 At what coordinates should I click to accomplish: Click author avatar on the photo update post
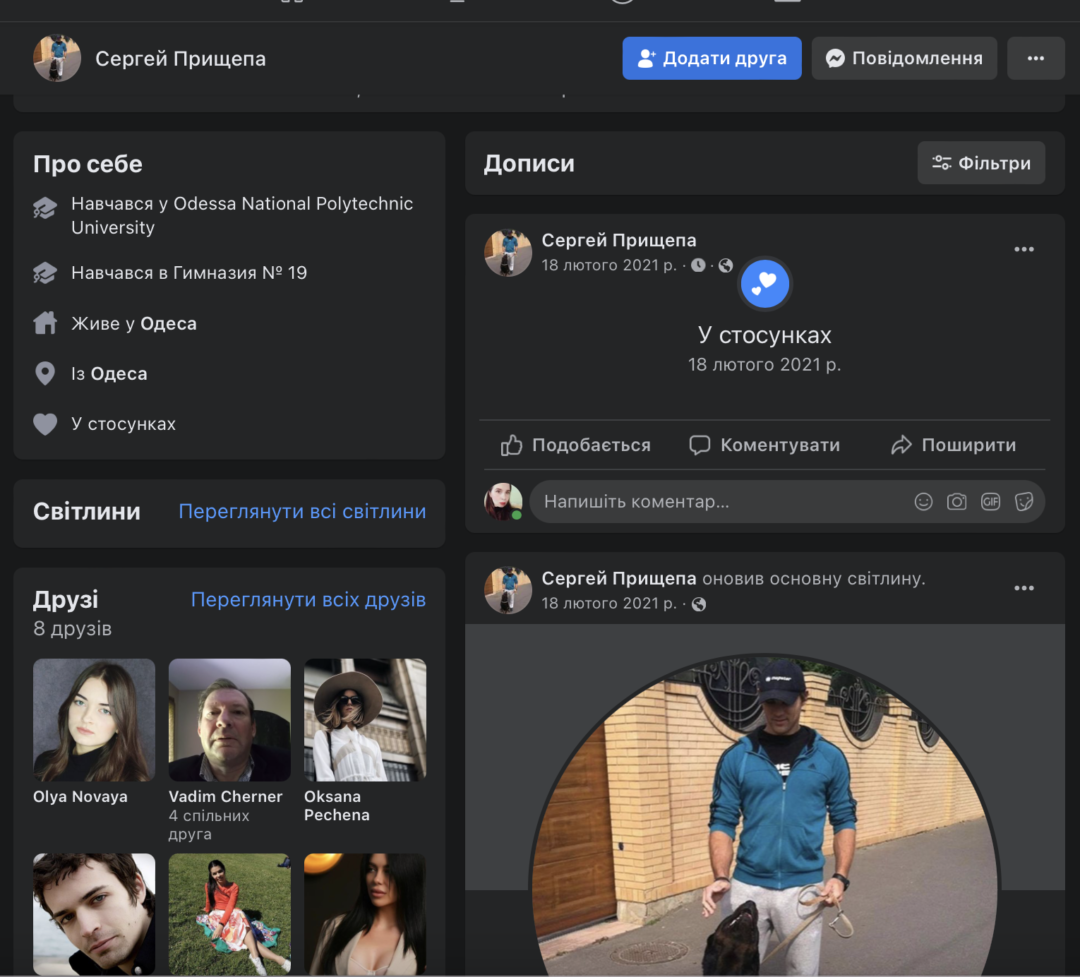pyautogui.click(x=508, y=590)
